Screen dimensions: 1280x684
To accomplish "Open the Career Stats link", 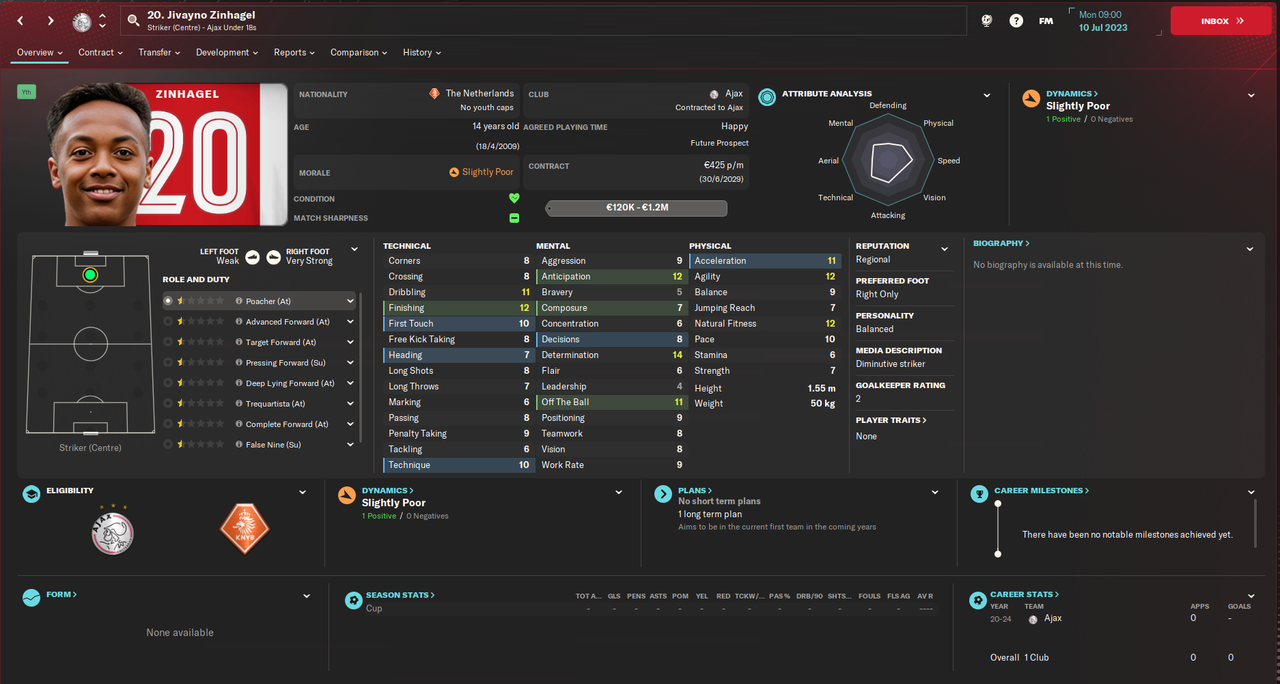I will (x=1025, y=594).
